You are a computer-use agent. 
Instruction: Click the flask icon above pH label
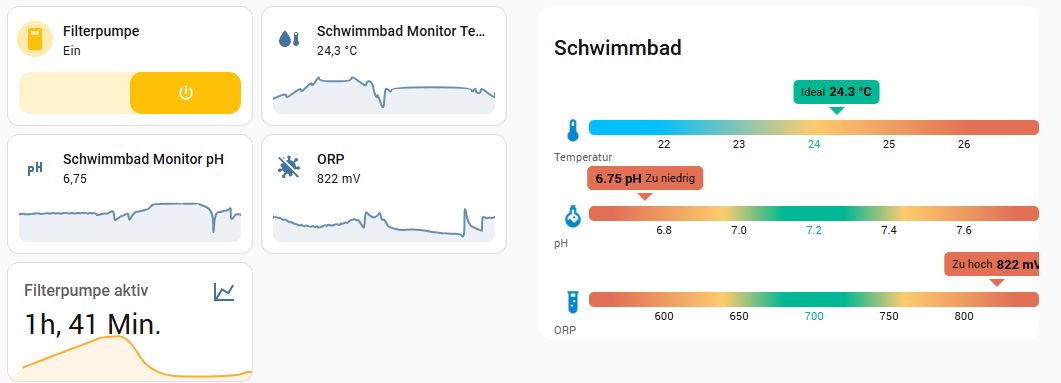[573, 216]
